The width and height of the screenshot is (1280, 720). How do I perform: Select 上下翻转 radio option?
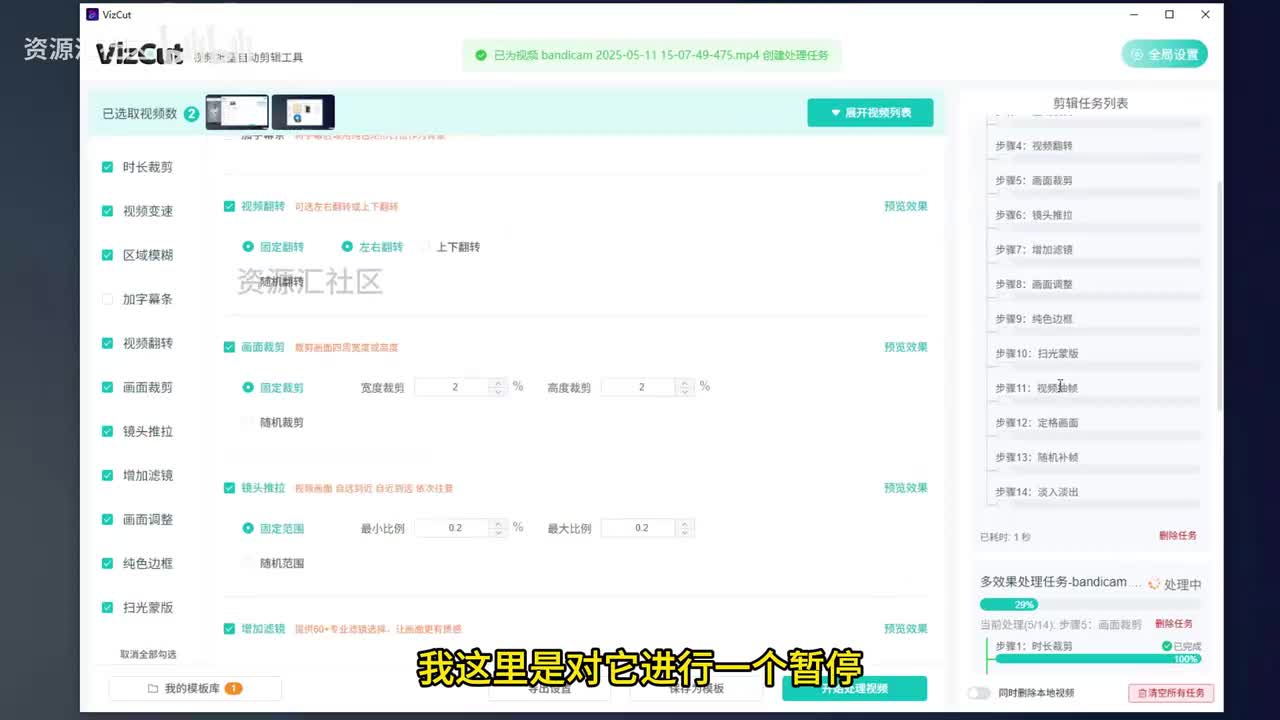click(x=426, y=246)
